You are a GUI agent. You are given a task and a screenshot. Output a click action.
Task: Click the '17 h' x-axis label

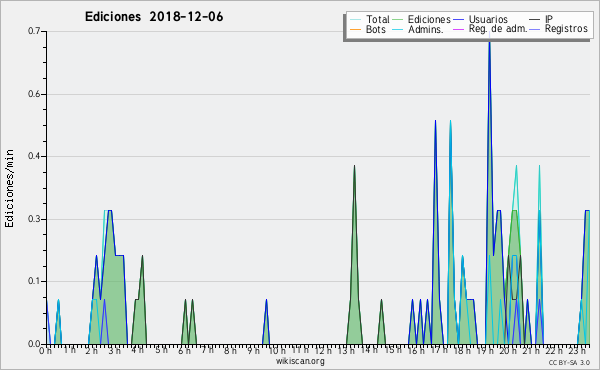click(439, 350)
